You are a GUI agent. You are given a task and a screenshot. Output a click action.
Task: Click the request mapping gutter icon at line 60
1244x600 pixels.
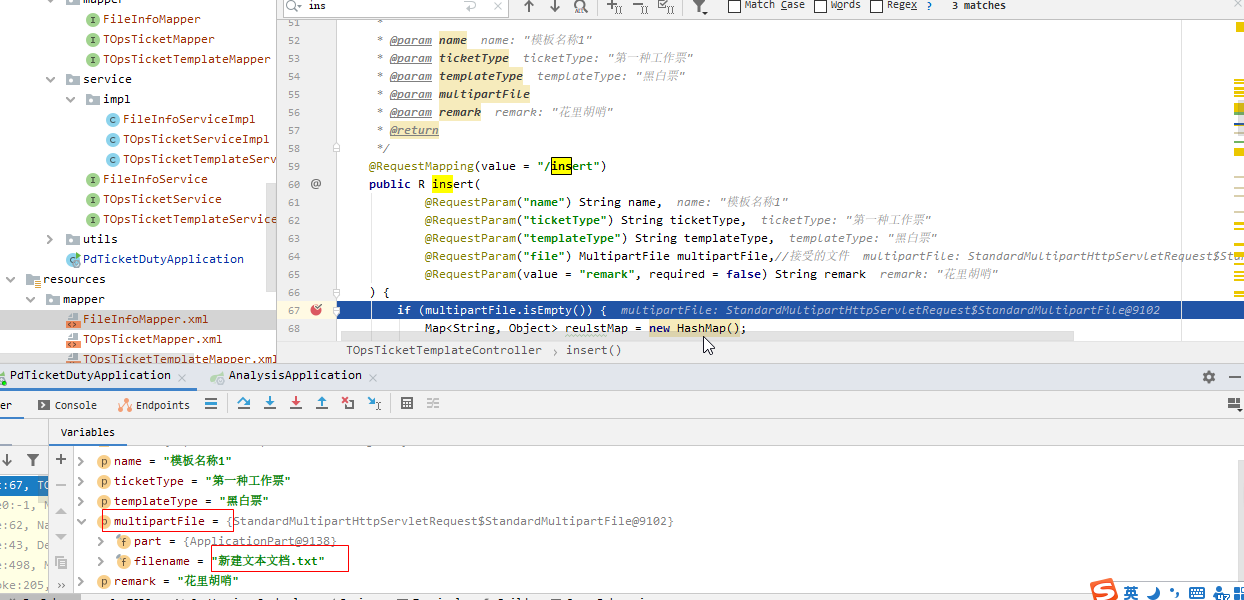coord(316,184)
